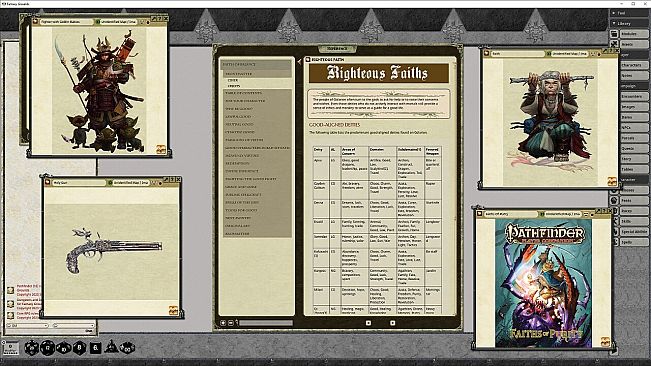The width and height of the screenshot is (651, 366).
Task: Pick up the d4 die
Action: [111, 347]
